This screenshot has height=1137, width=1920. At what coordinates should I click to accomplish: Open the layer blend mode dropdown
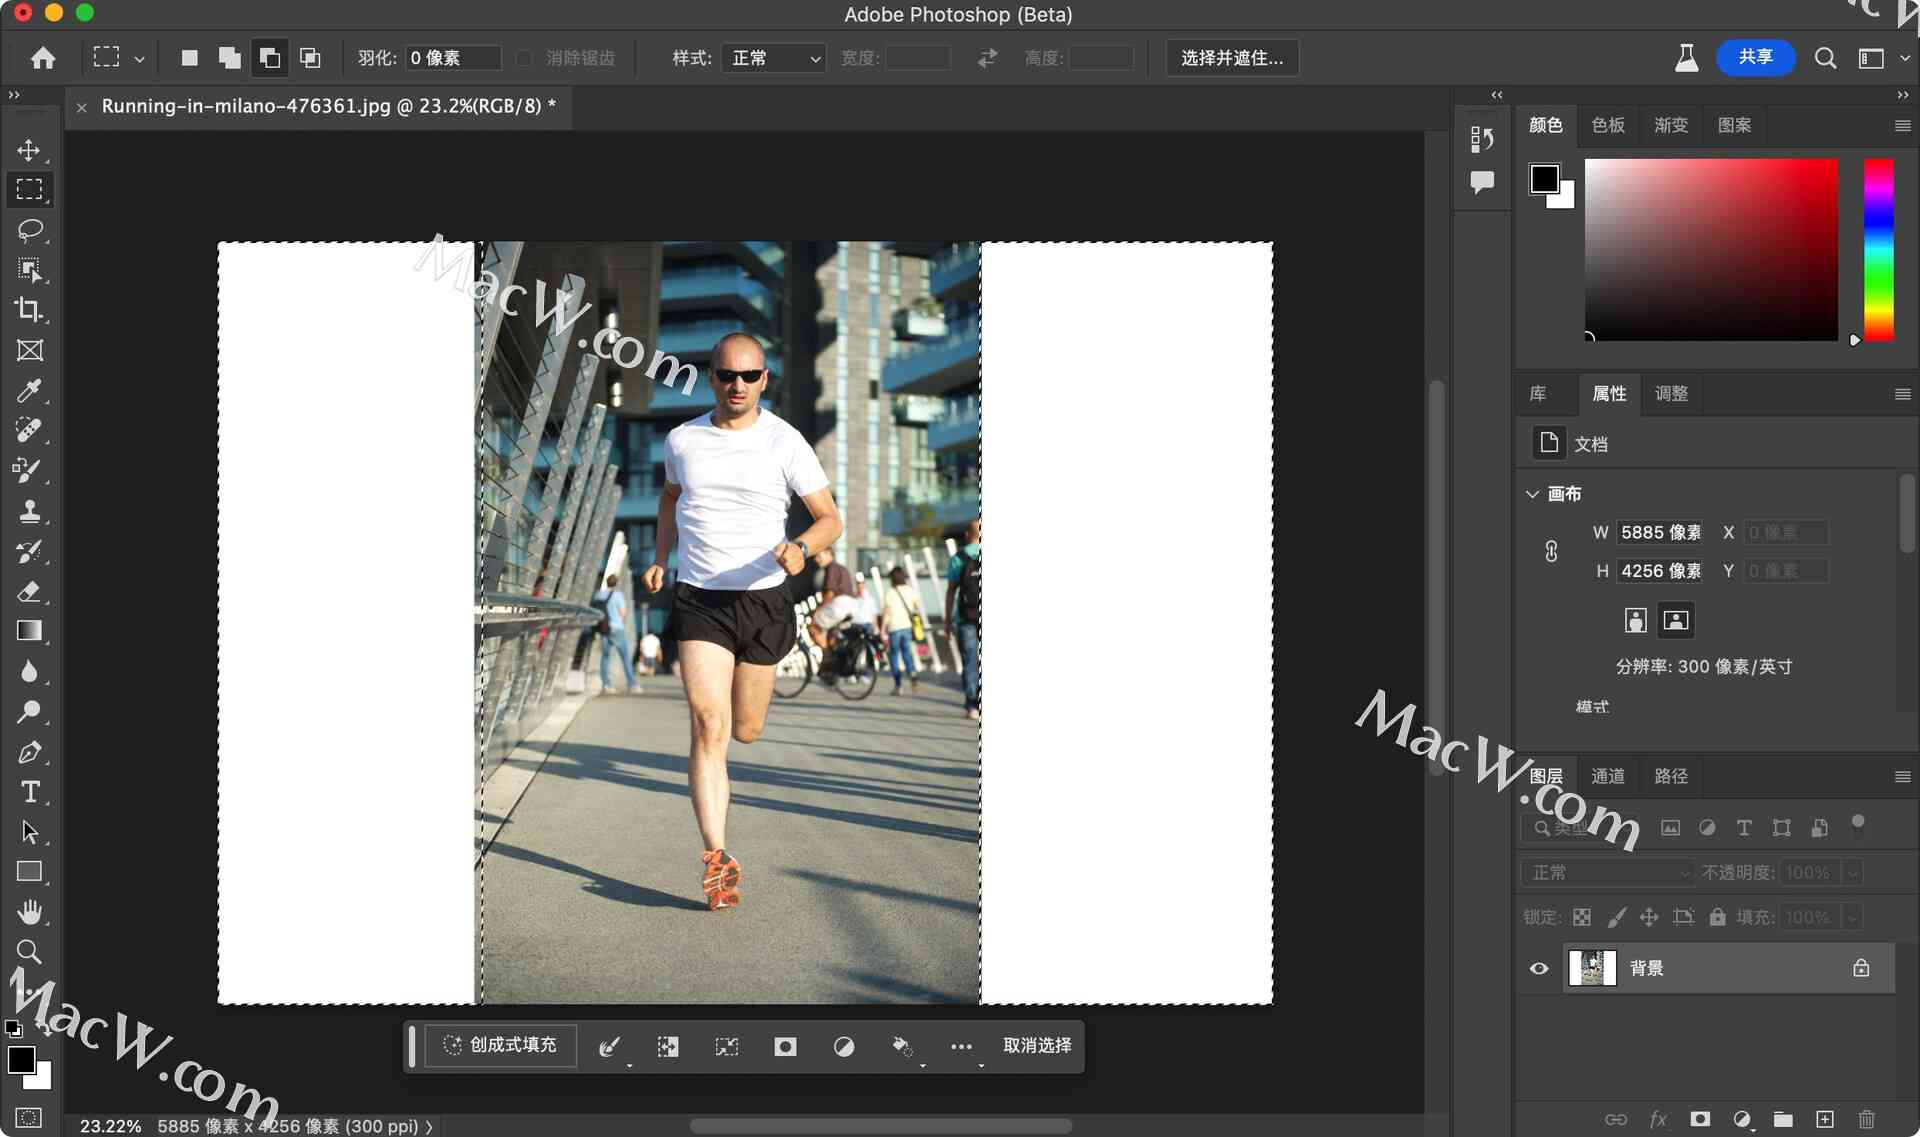(1607, 873)
